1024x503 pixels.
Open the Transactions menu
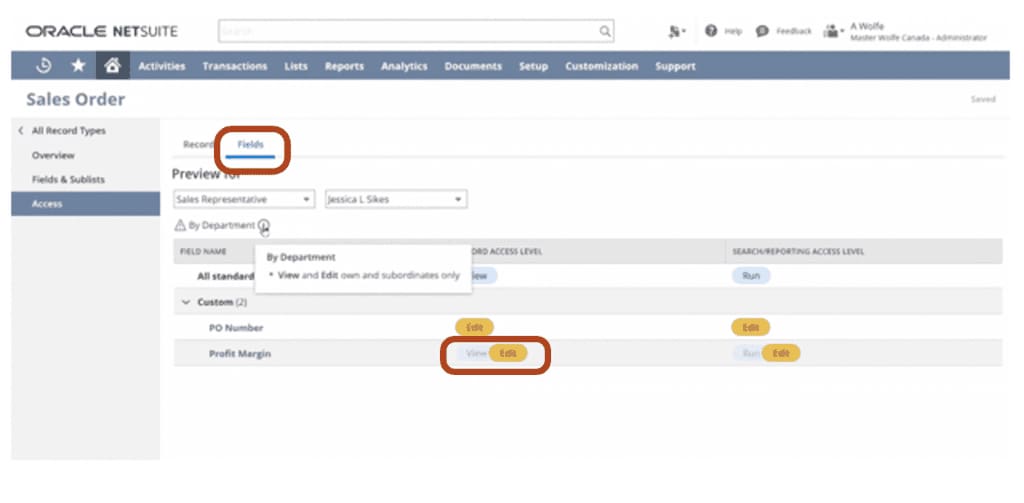234,66
